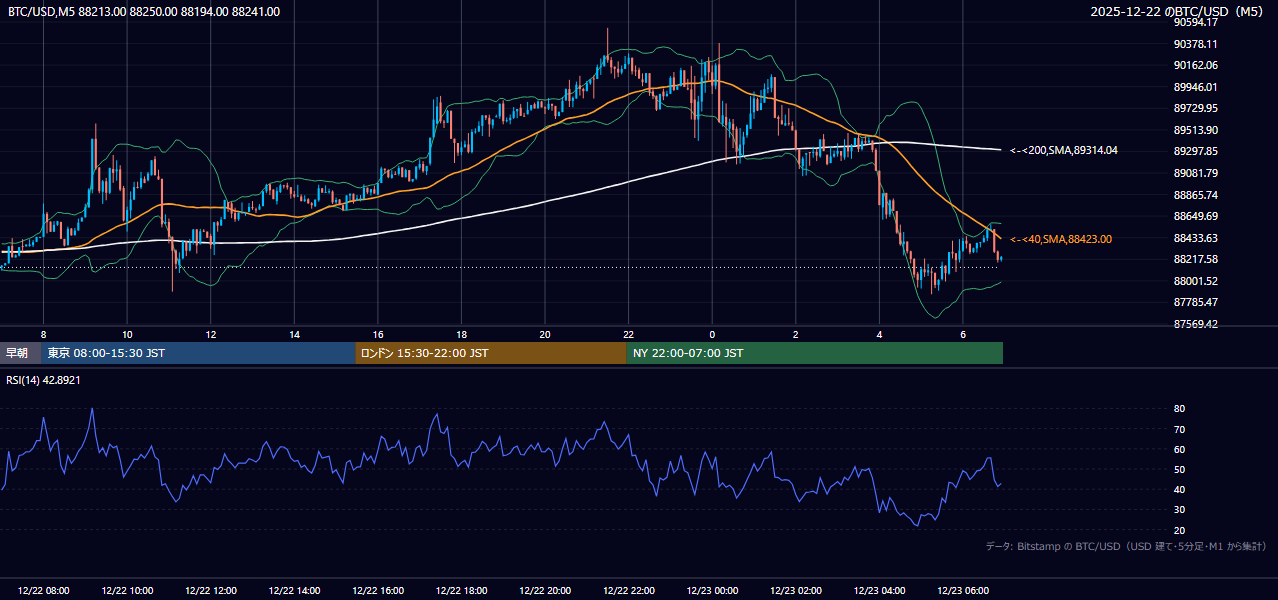Click price axis value 89081.79
The height and width of the screenshot is (600, 1278).
click(x=1195, y=173)
